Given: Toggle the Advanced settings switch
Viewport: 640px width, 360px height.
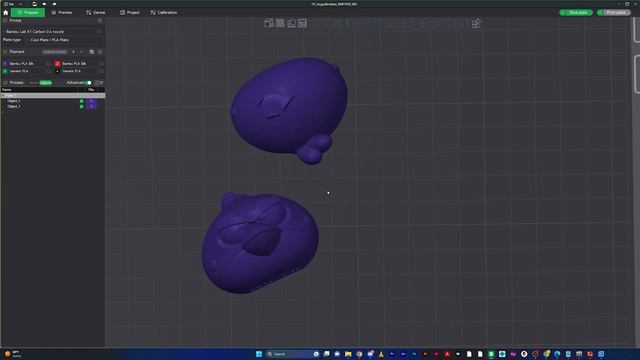Looking at the screenshot, I should pos(89,83).
